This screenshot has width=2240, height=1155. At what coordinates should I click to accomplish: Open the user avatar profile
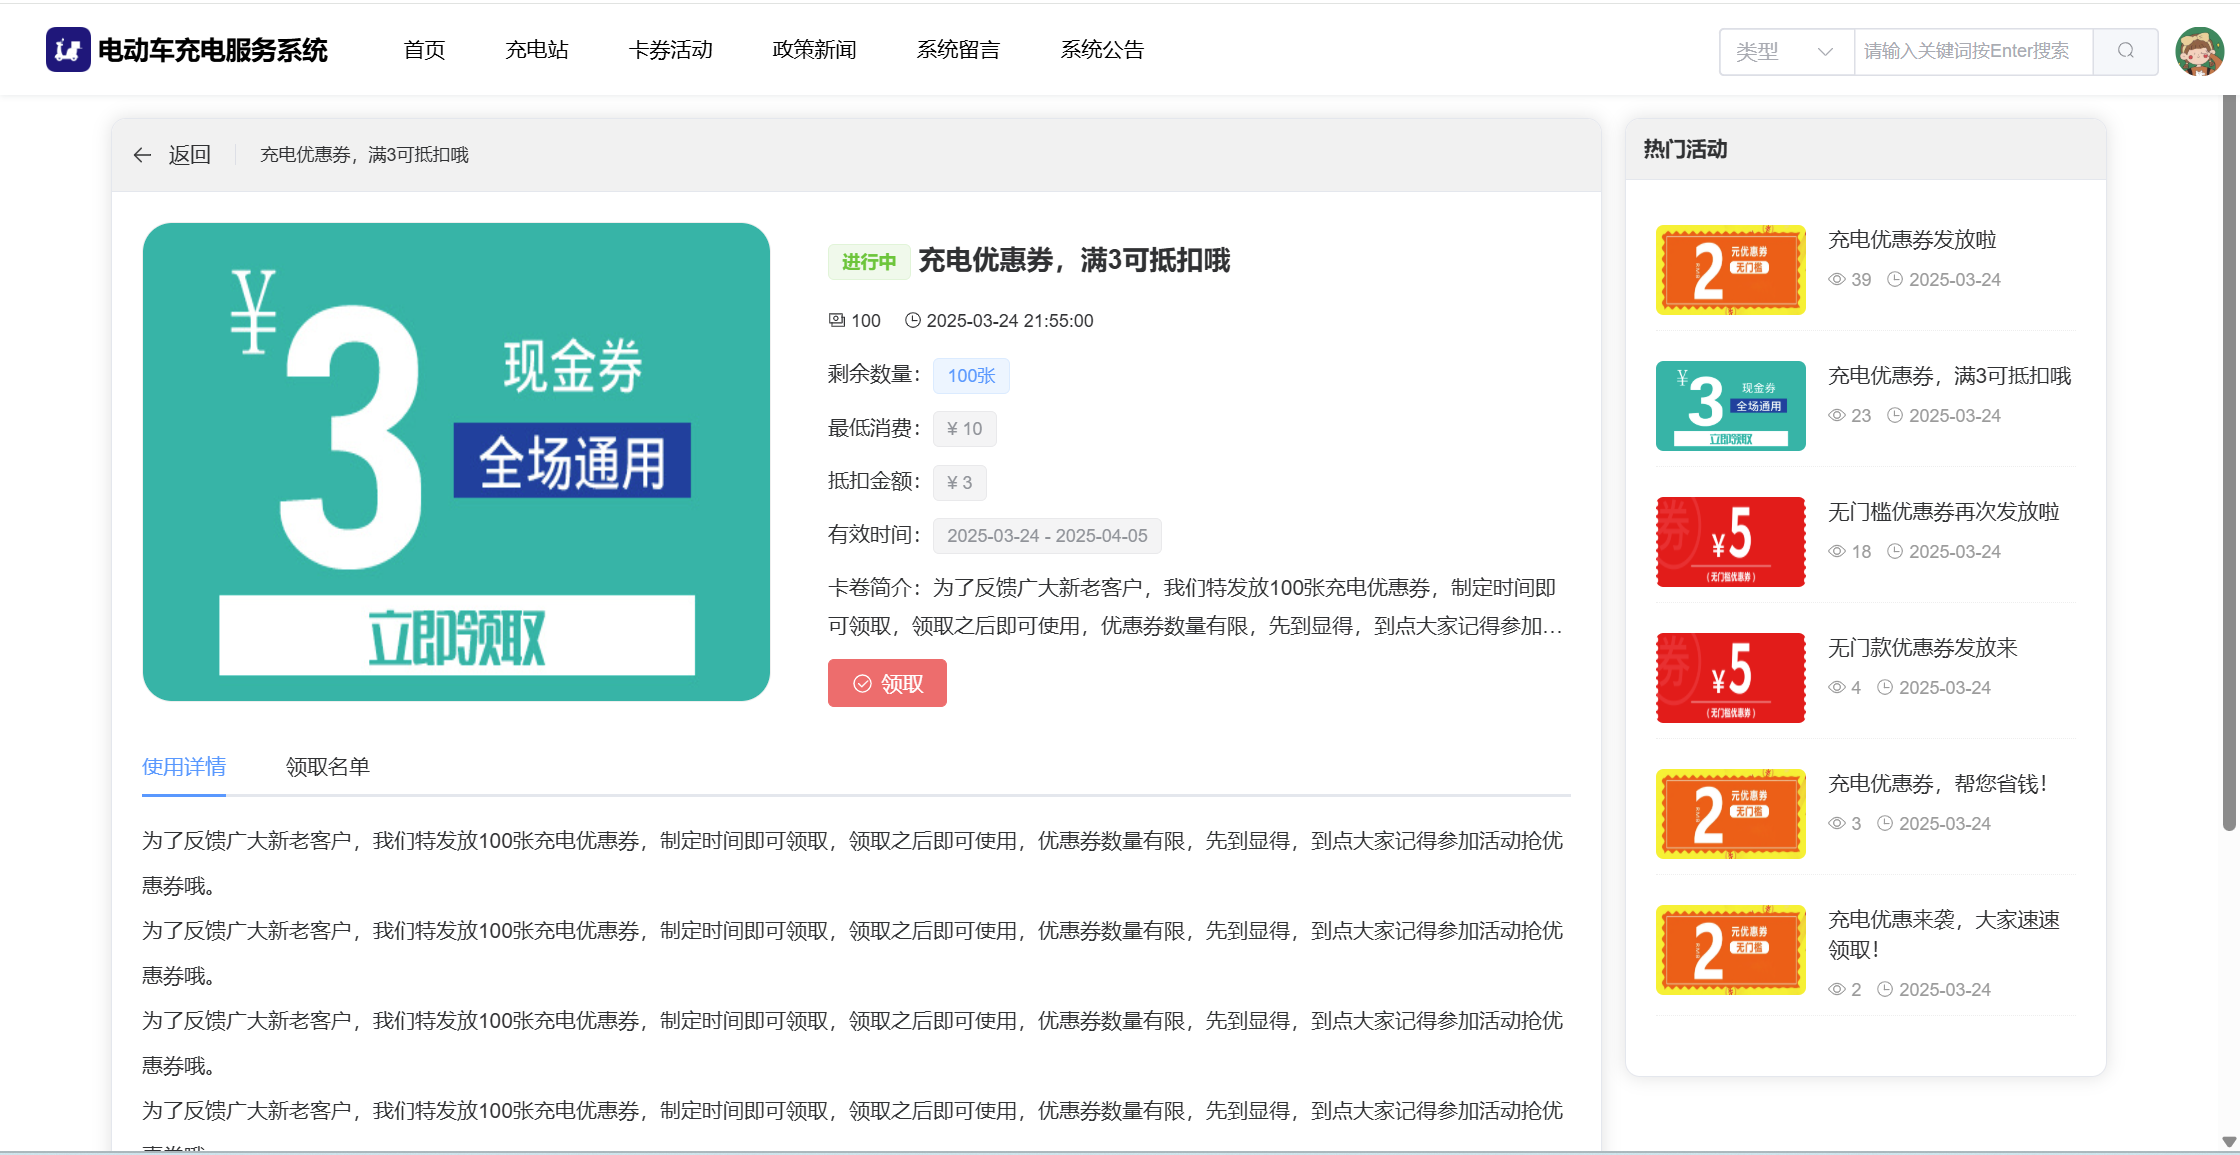(x=2199, y=51)
